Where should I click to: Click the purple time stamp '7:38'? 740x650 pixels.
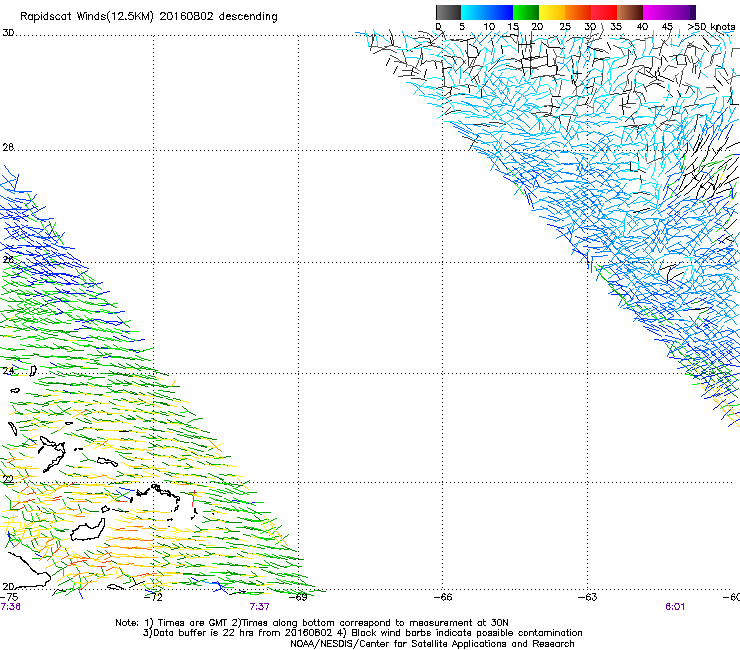pyautogui.click(x=10, y=607)
